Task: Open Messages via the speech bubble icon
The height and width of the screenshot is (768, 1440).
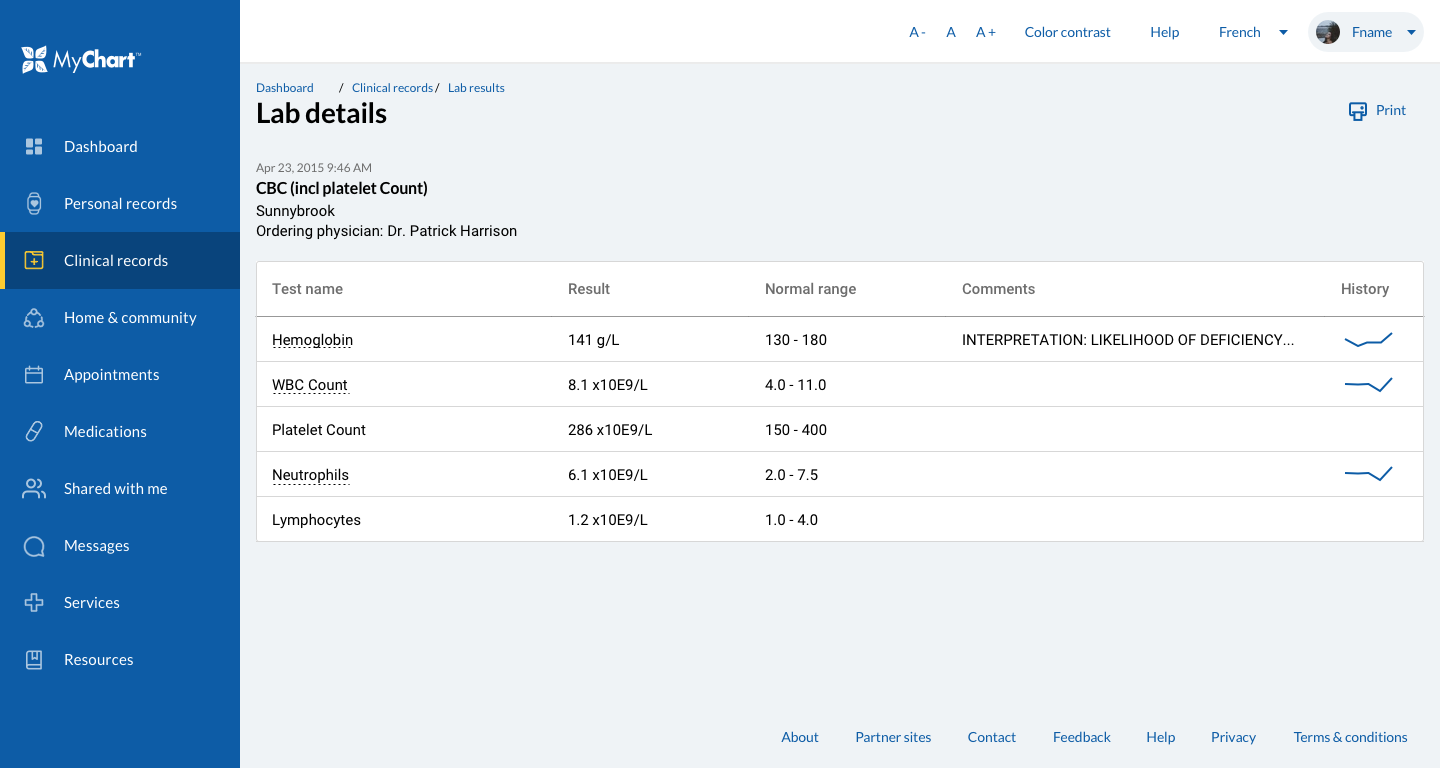Action: click(x=33, y=546)
